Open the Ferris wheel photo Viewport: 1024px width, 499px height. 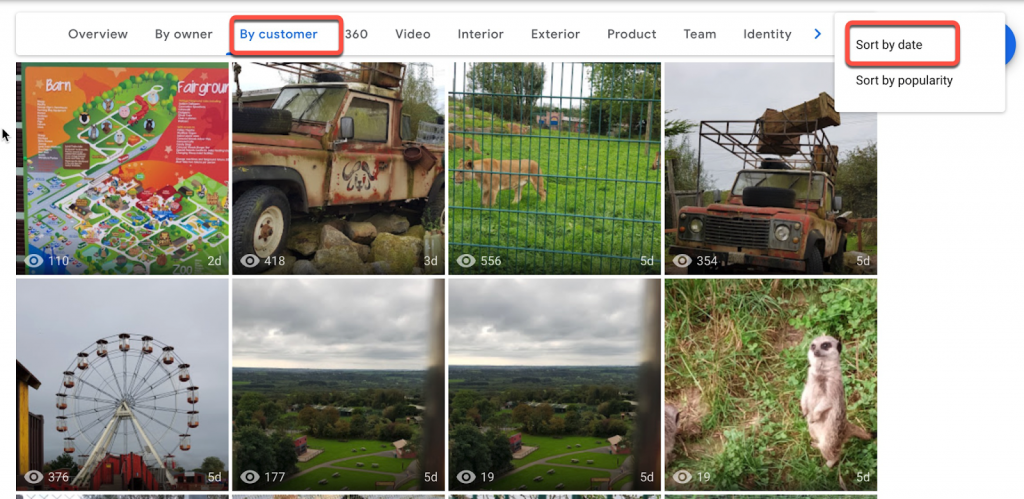[122, 385]
